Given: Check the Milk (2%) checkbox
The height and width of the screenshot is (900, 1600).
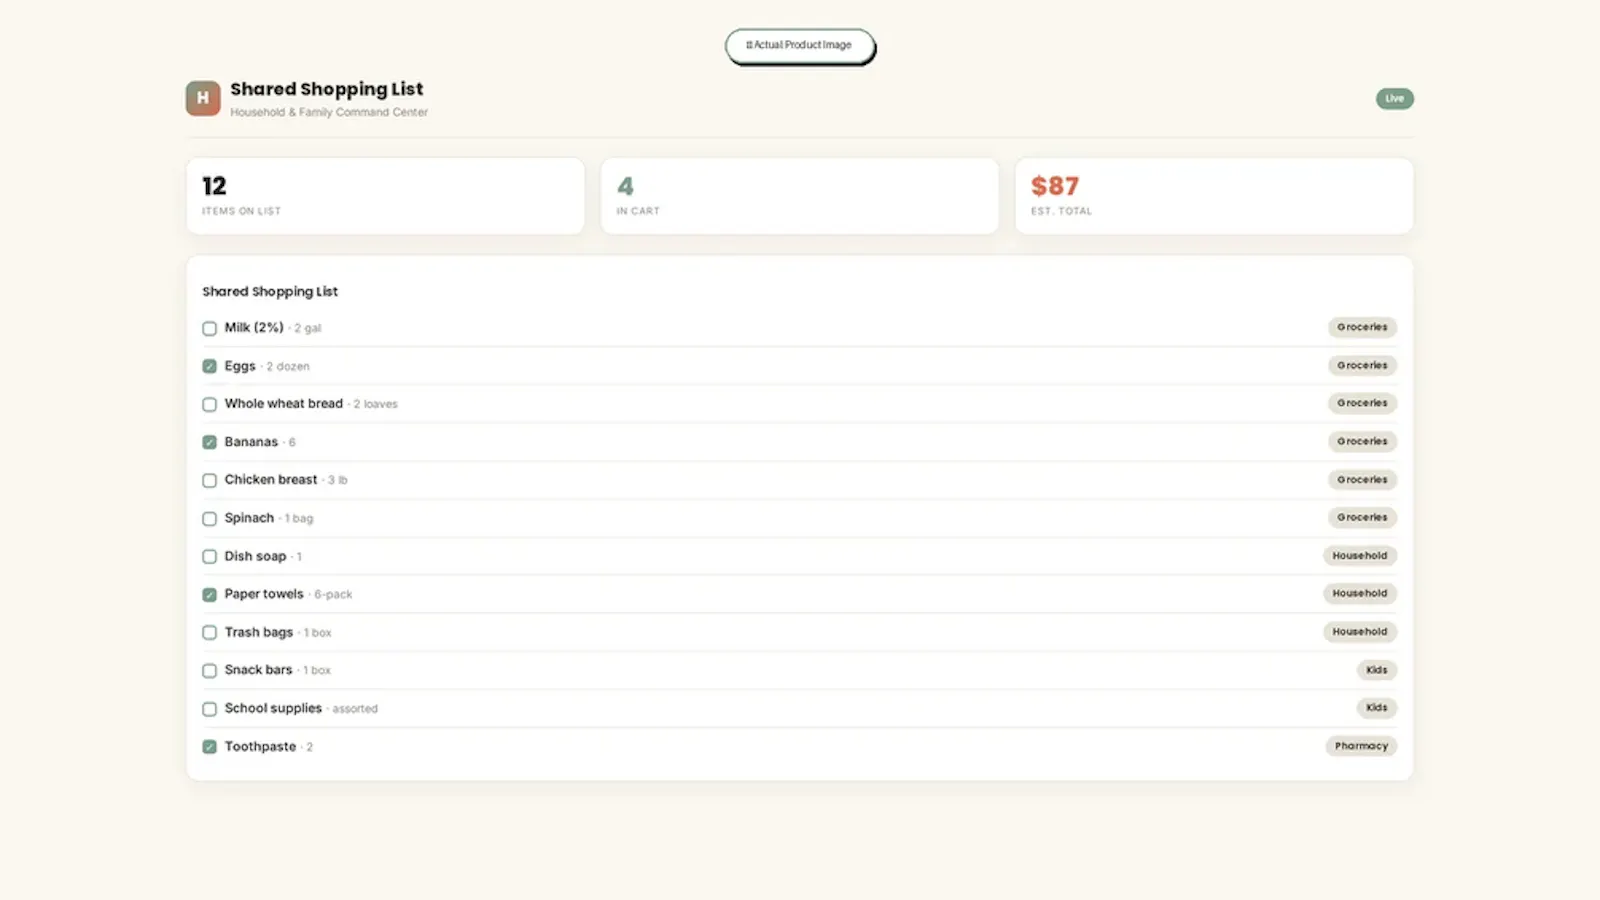Looking at the screenshot, I should coord(209,328).
